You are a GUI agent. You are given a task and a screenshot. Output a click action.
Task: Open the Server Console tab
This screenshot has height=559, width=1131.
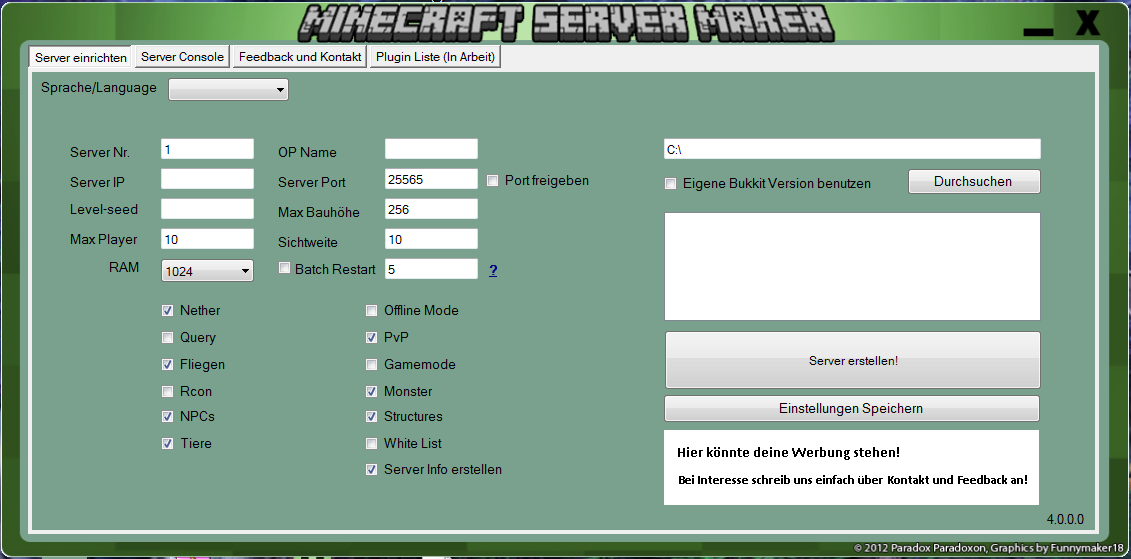(182, 57)
